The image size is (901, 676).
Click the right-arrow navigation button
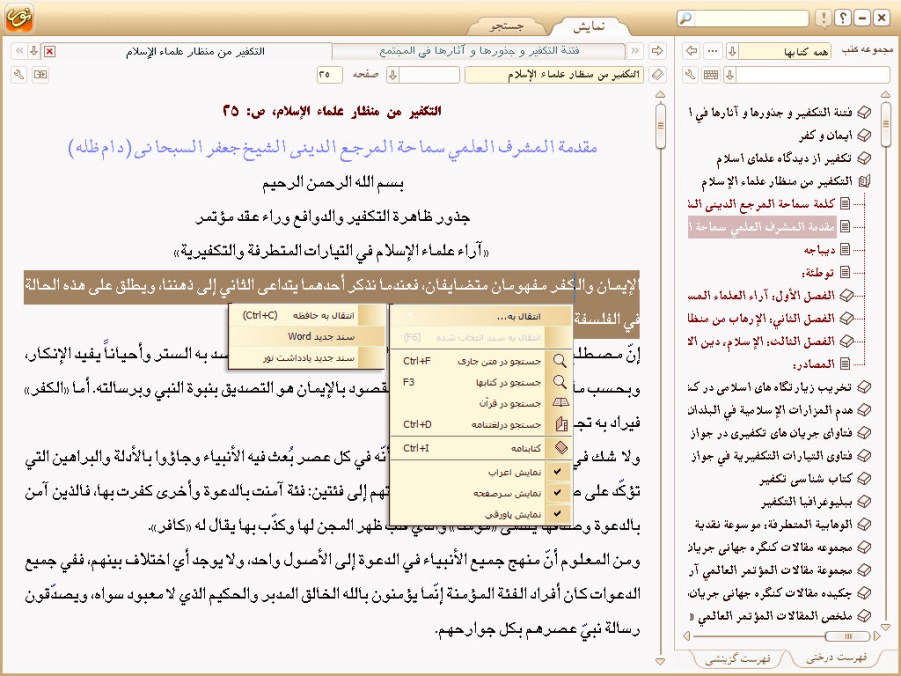657,51
